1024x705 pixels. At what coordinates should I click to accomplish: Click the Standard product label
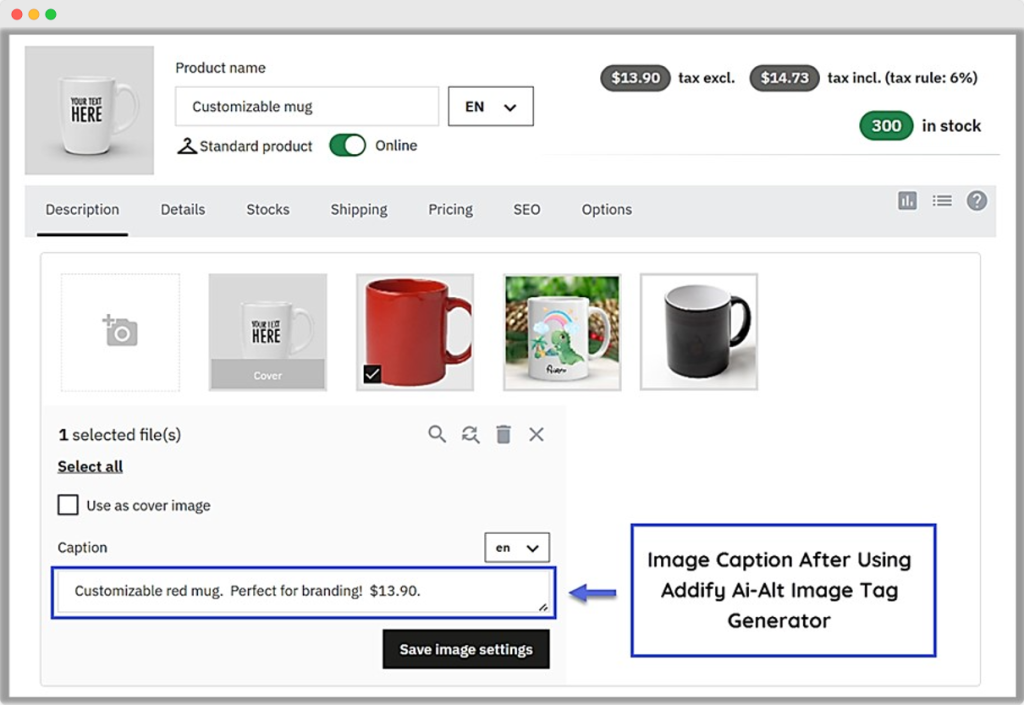point(256,146)
